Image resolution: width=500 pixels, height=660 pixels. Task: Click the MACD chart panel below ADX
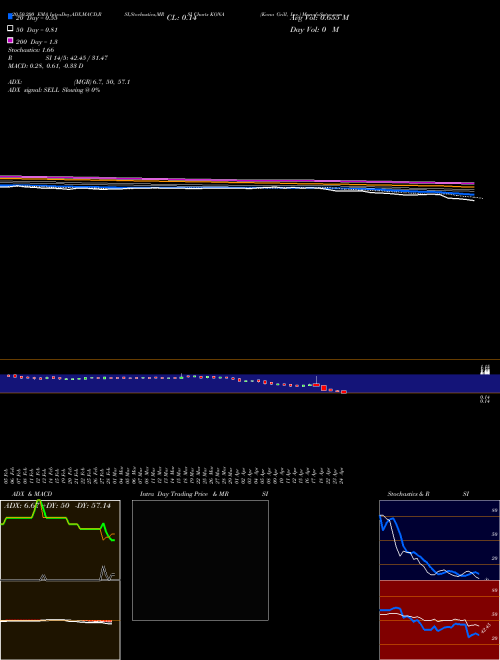click(x=60, y=620)
